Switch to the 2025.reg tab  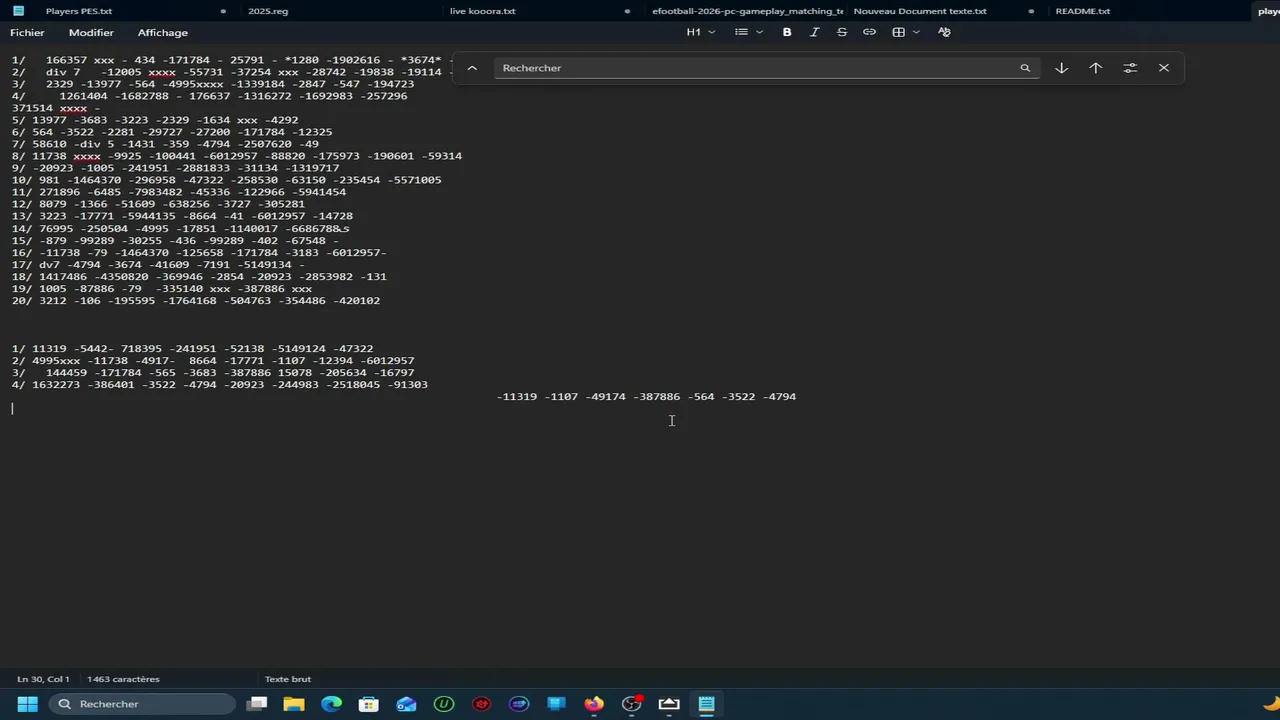267,11
